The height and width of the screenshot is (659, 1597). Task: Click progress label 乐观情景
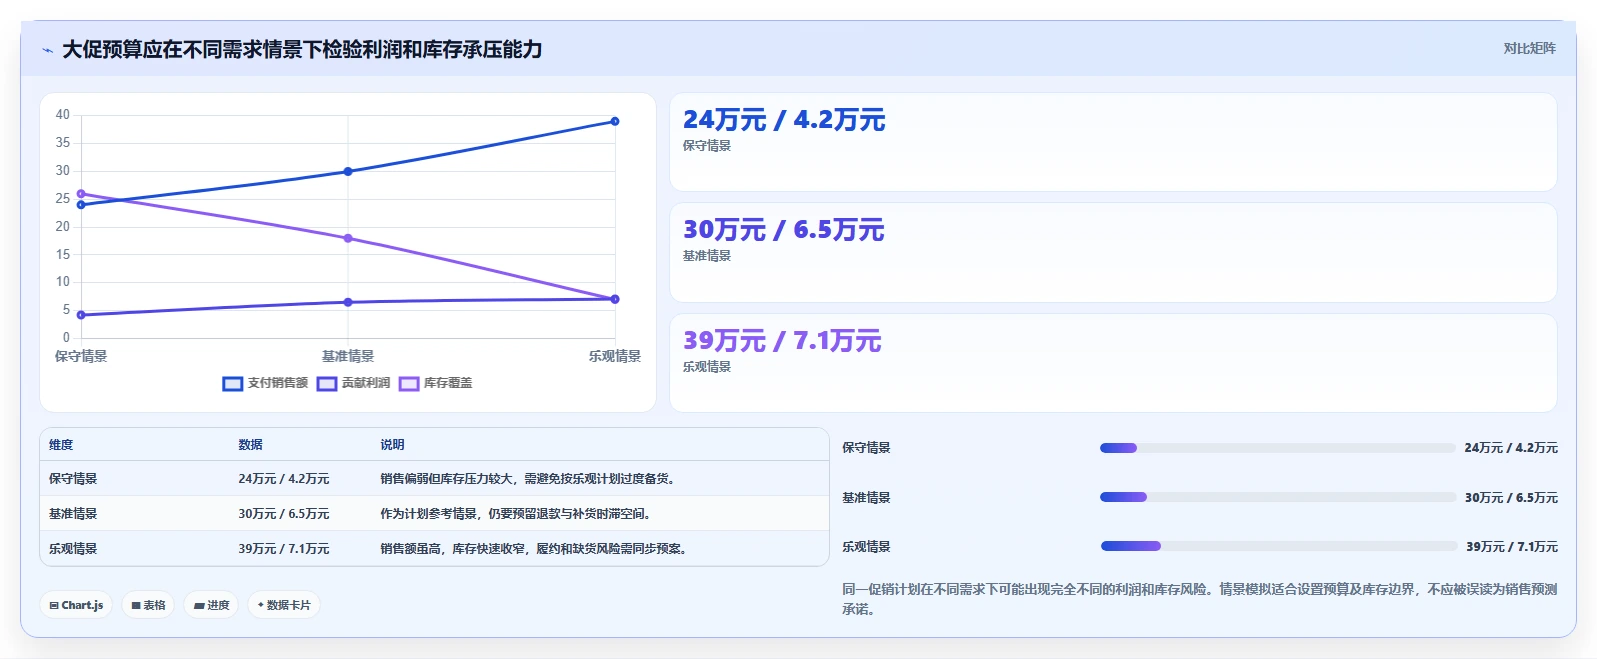866,547
